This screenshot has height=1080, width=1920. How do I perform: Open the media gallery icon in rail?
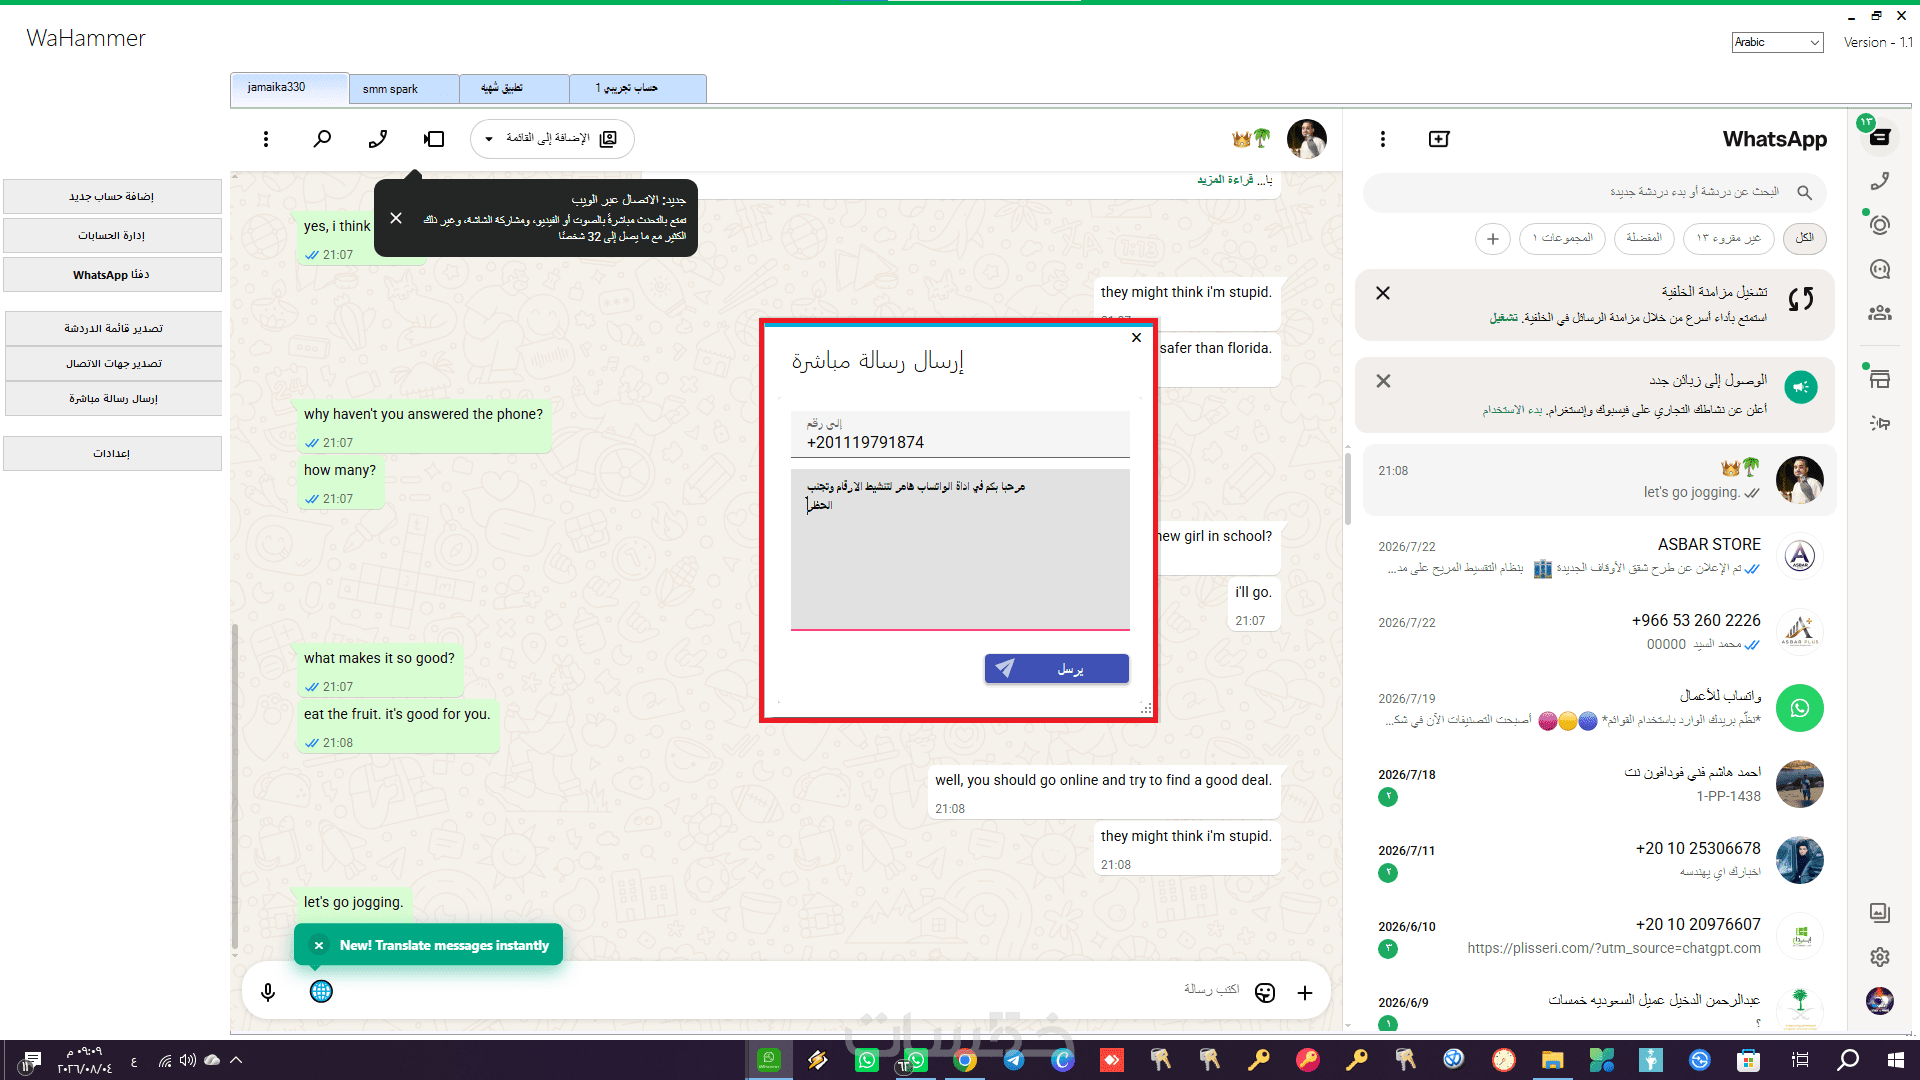click(1880, 912)
